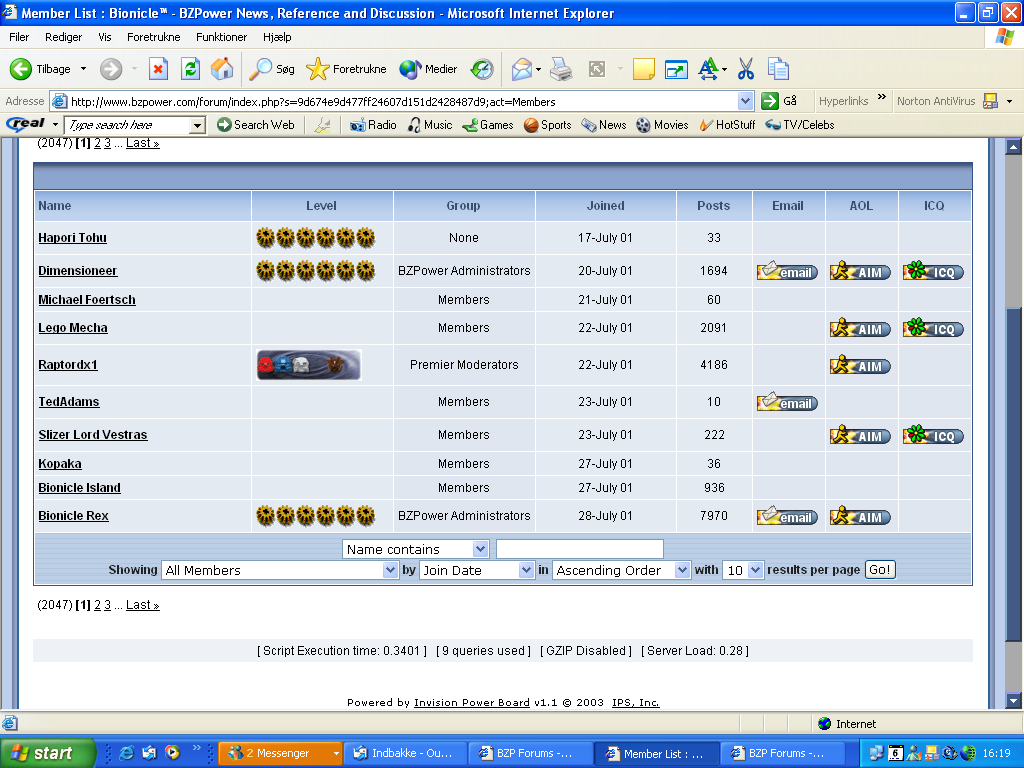Click AIM icon for Bionicle Rex
Viewport: 1024px width, 768px height.
(x=860, y=516)
